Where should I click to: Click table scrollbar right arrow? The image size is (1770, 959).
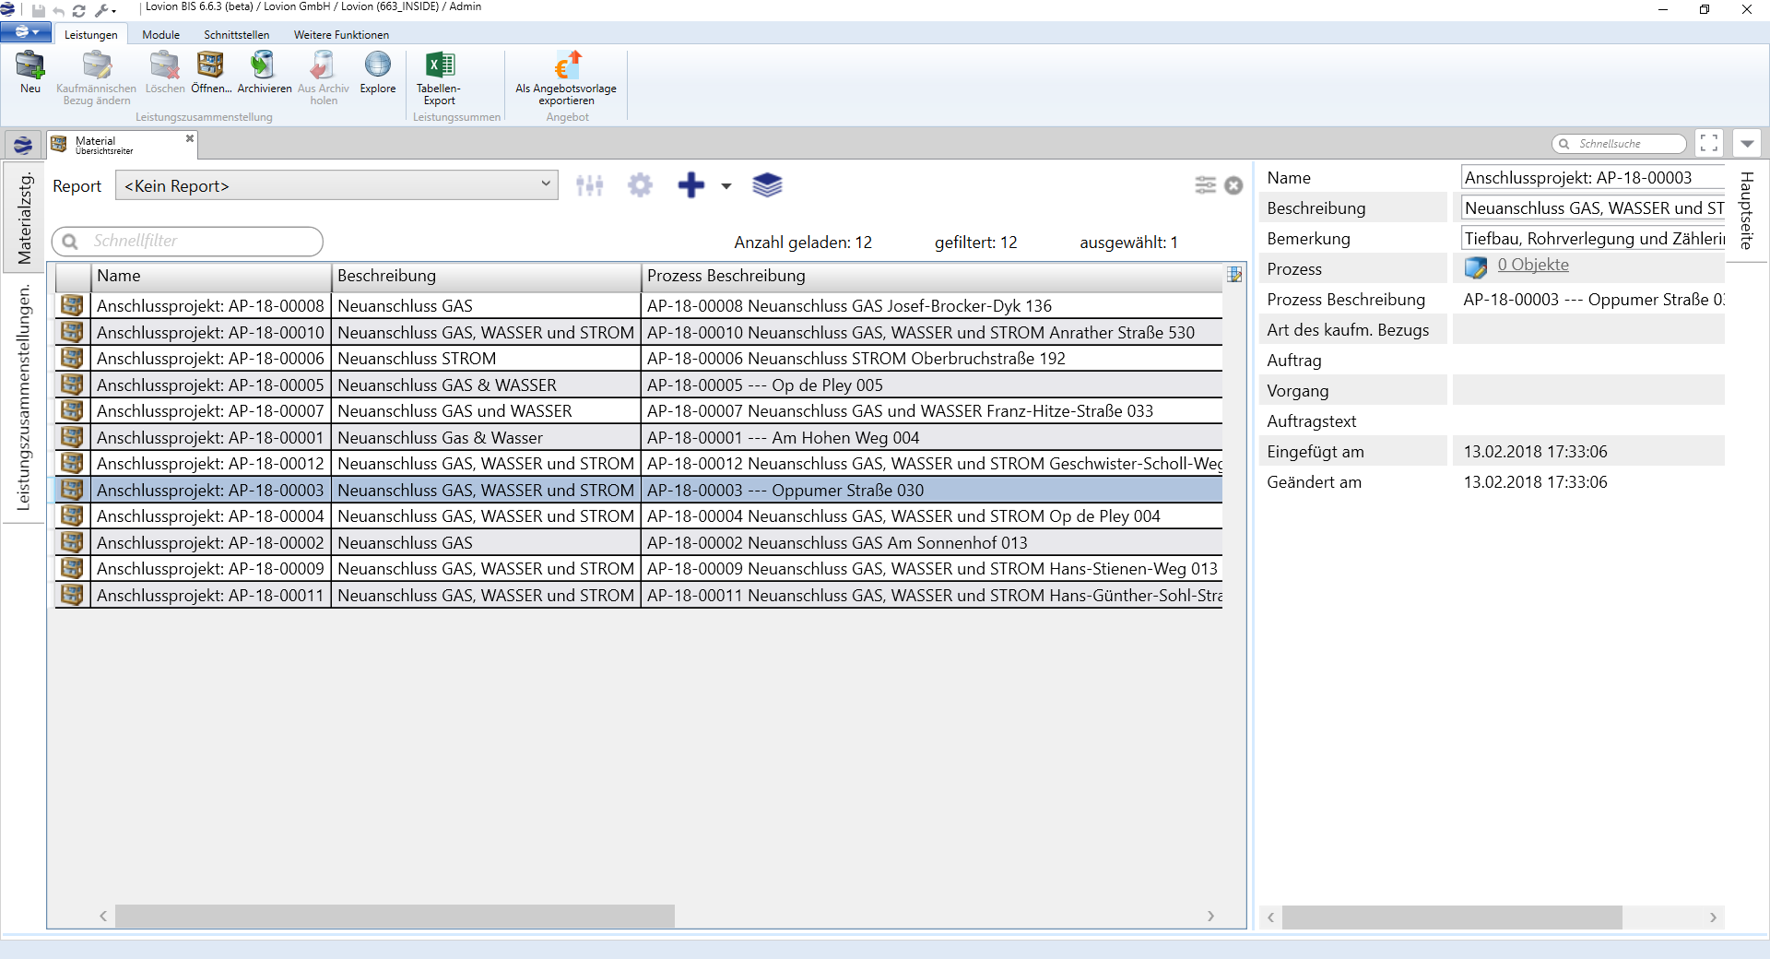1210,916
